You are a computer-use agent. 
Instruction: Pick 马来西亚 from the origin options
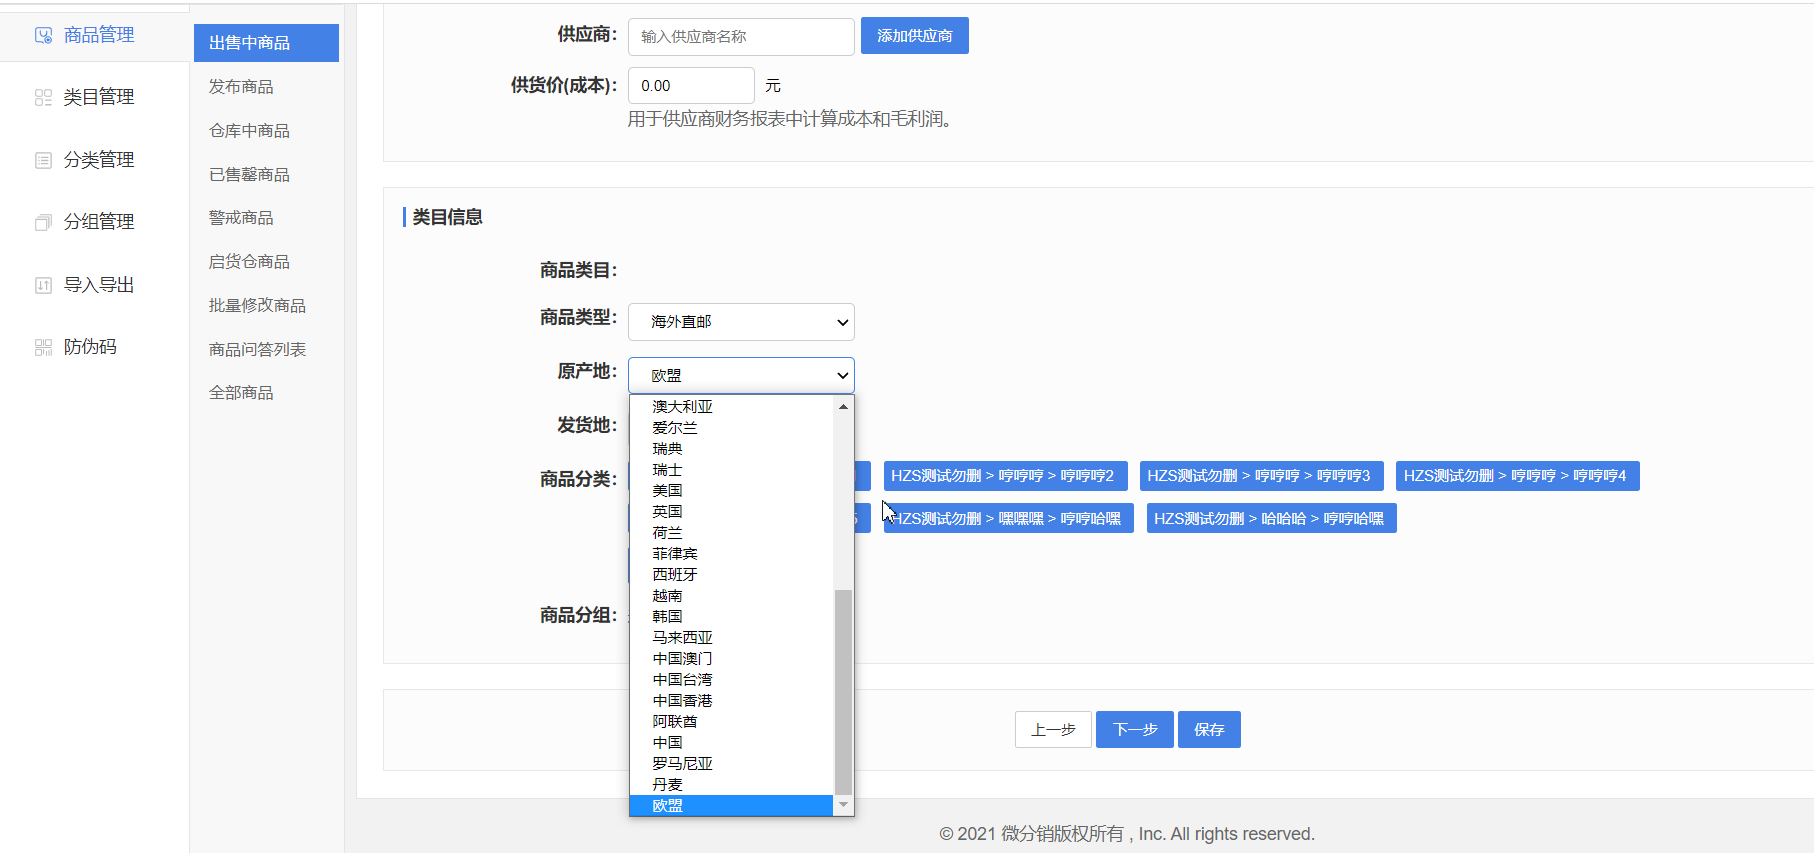click(x=682, y=638)
